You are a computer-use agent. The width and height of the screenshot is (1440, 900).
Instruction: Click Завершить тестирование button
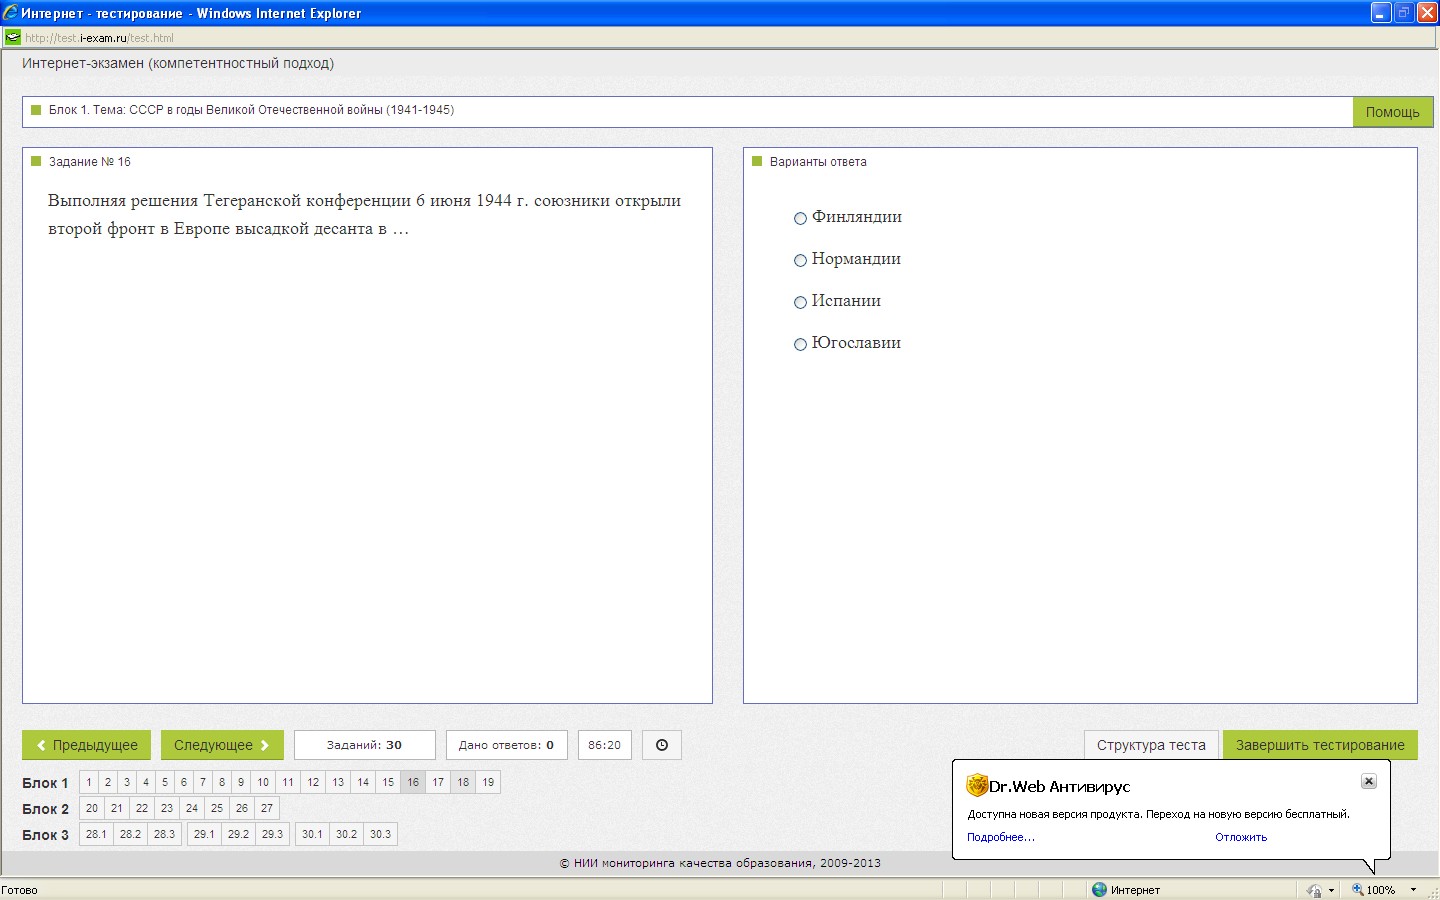coord(1320,745)
